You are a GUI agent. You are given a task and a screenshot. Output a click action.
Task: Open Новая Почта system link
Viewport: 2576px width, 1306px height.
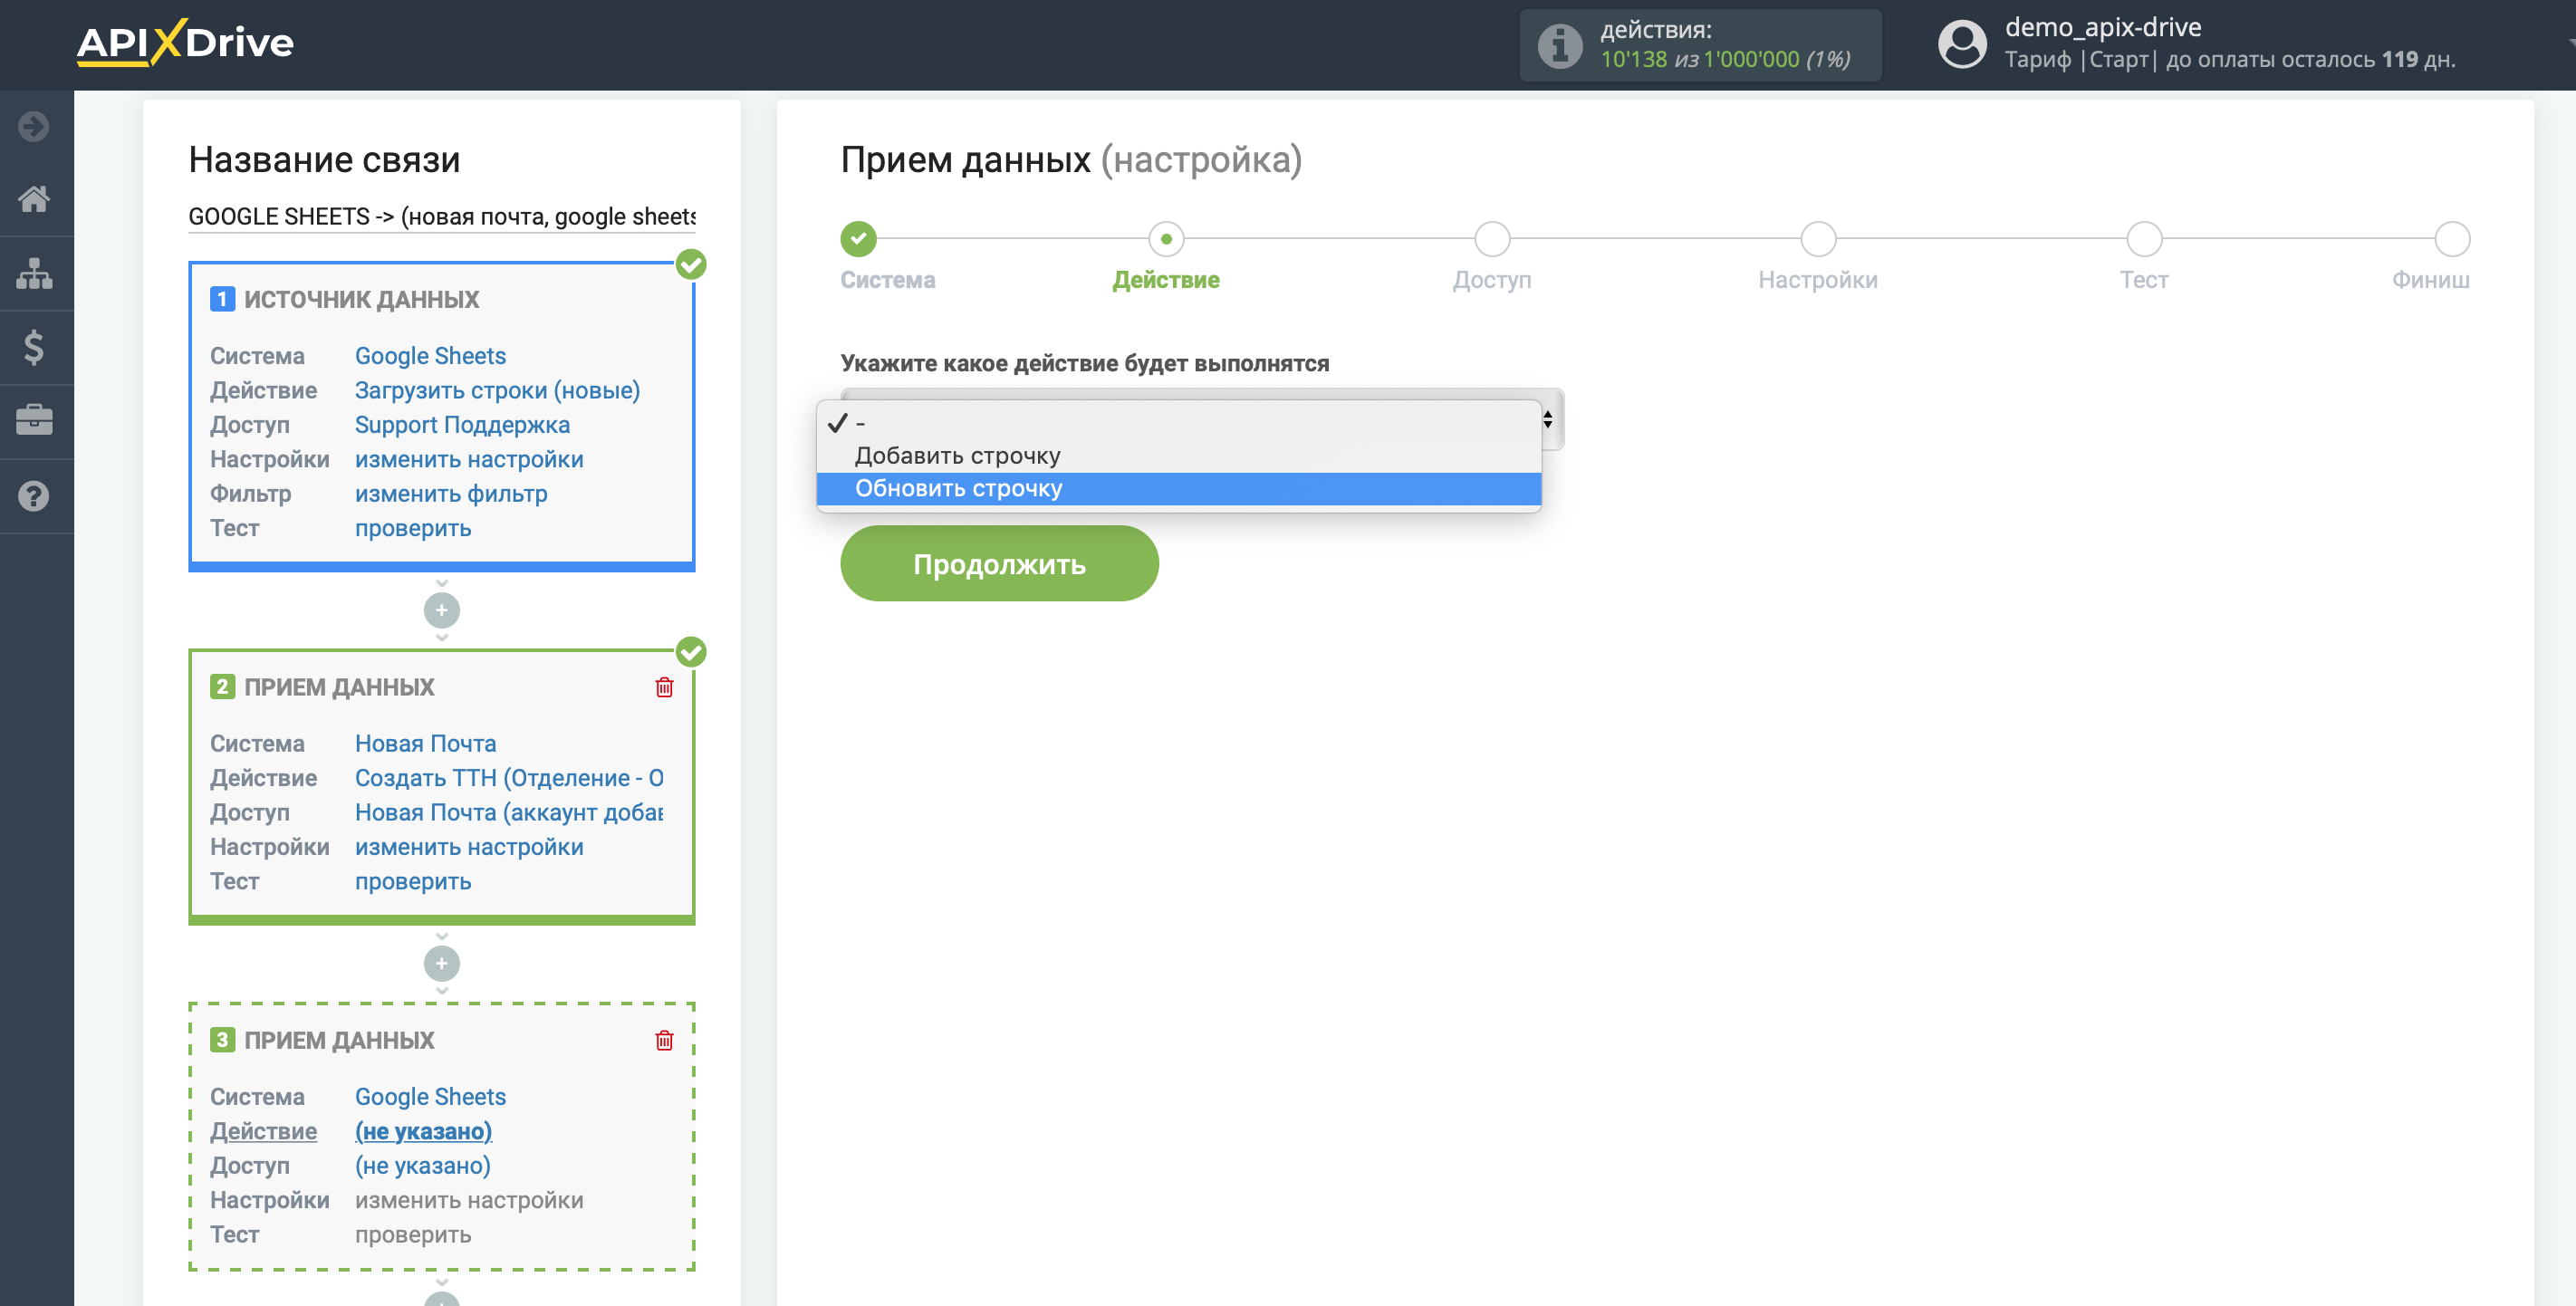pyautogui.click(x=425, y=743)
